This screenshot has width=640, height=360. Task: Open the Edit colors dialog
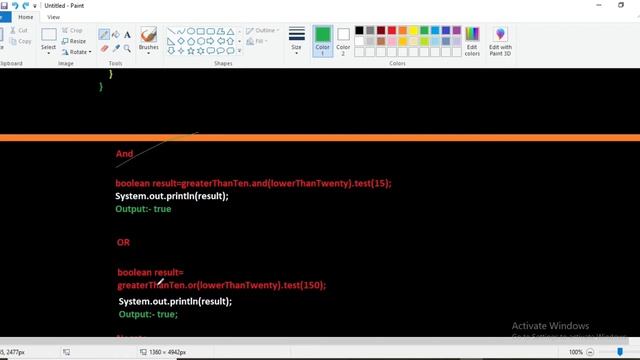[x=472, y=41]
